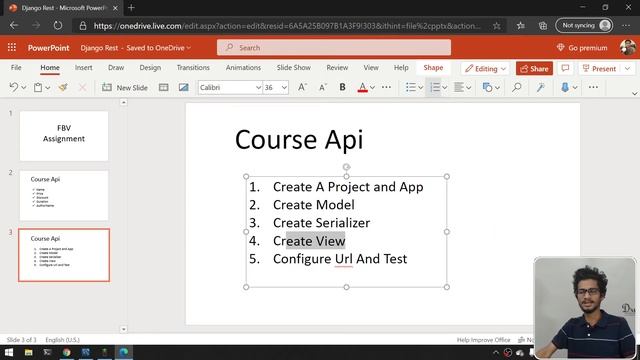Viewport: 640px width, 360px height.
Task: Open the ribbon overflow ellipsis
Action: (593, 87)
